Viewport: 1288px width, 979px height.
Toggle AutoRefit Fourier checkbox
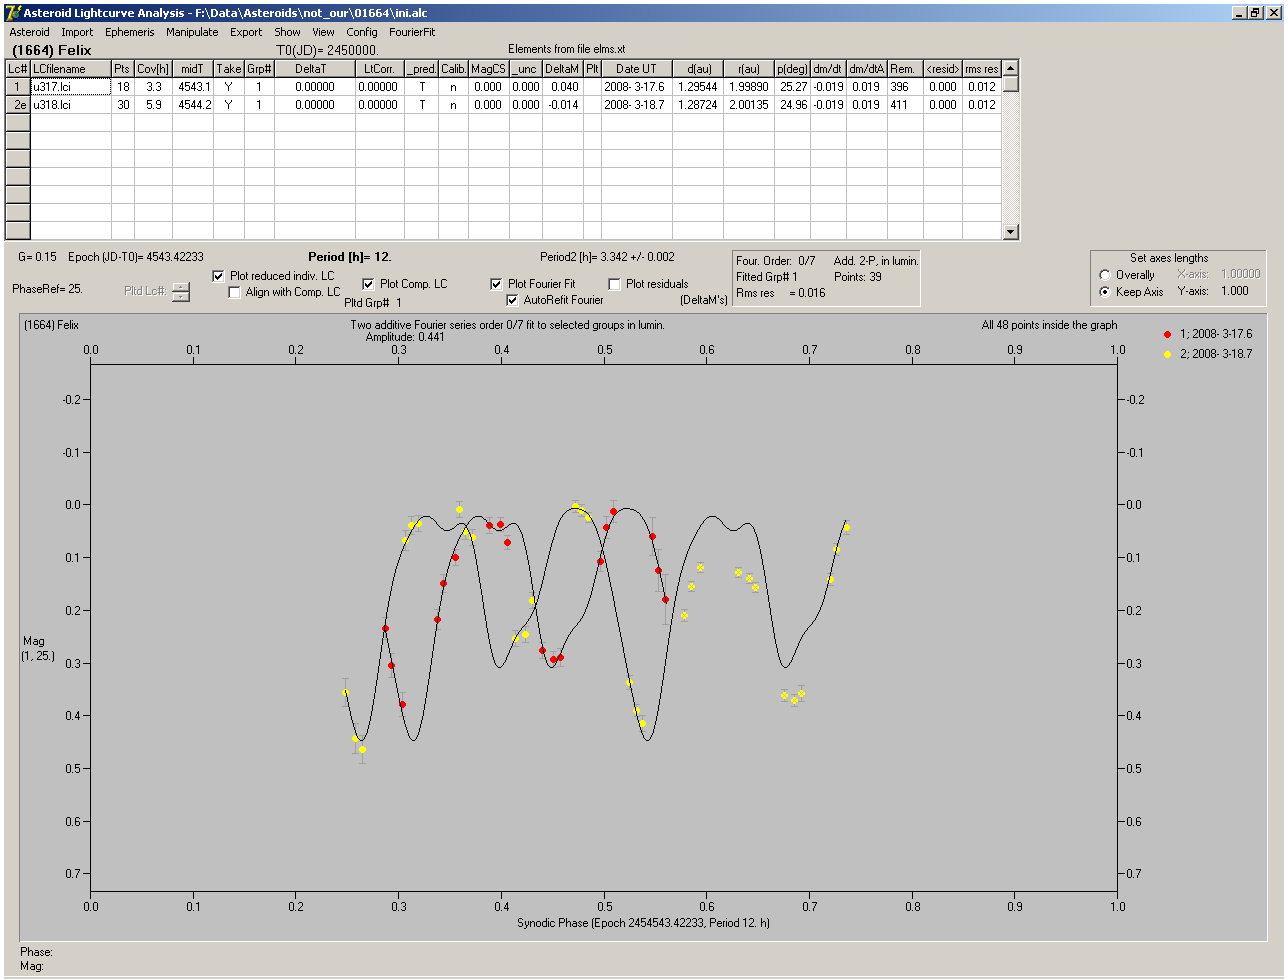click(513, 300)
